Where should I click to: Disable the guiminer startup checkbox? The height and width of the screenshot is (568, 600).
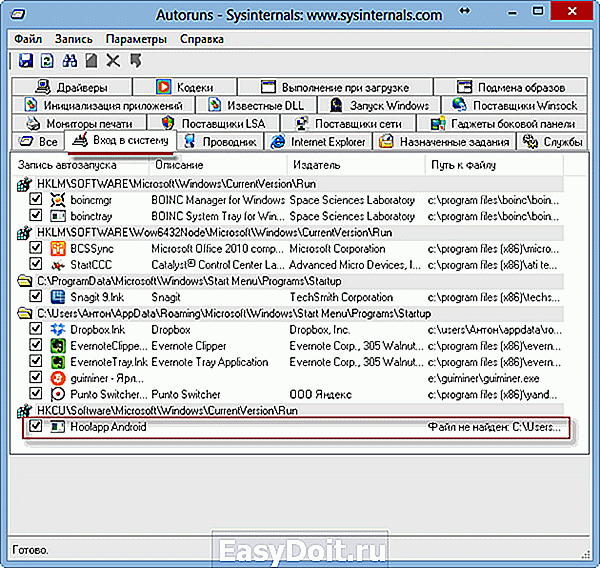36,377
